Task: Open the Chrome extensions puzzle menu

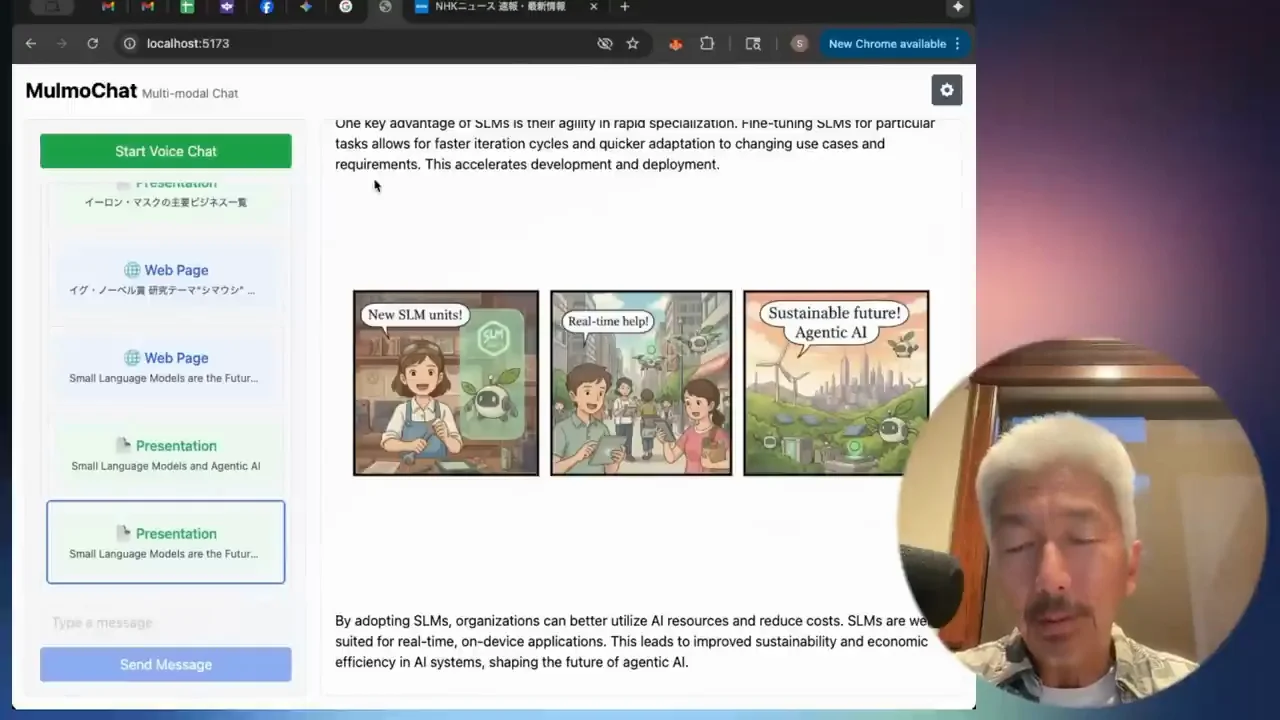Action: pyautogui.click(x=707, y=44)
